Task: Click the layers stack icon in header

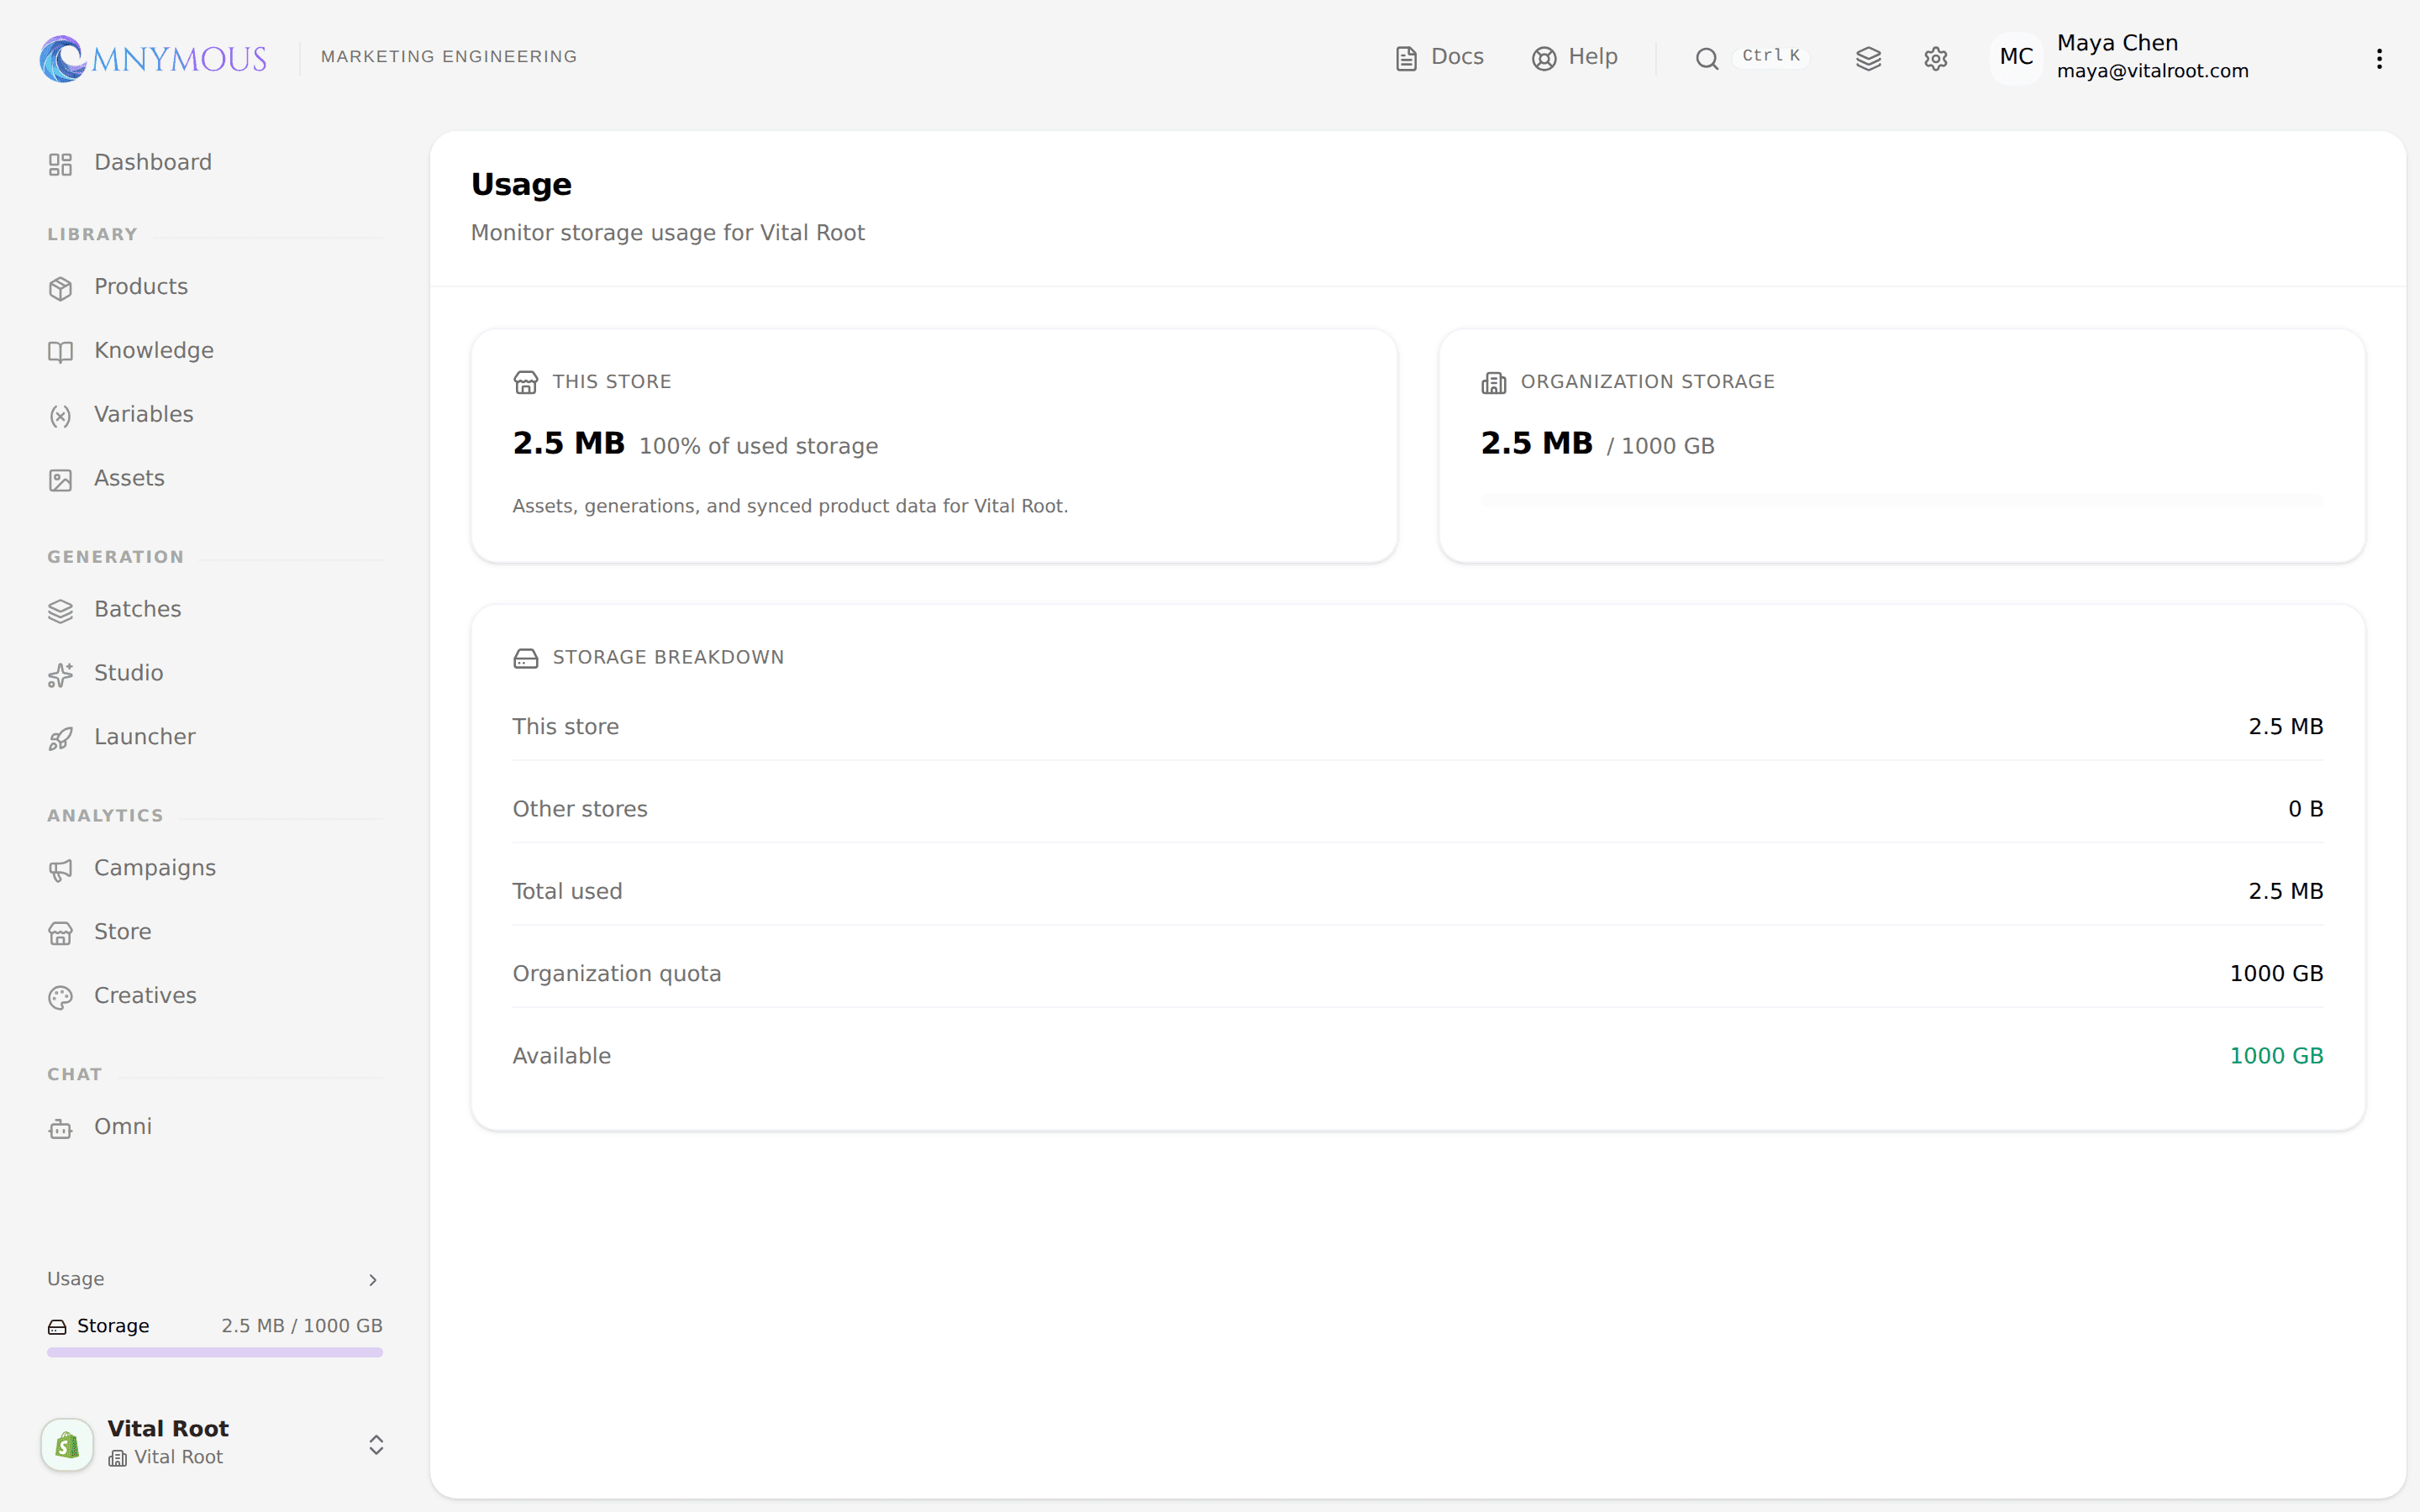Action: pyautogui.click(x=1868, y=59)
